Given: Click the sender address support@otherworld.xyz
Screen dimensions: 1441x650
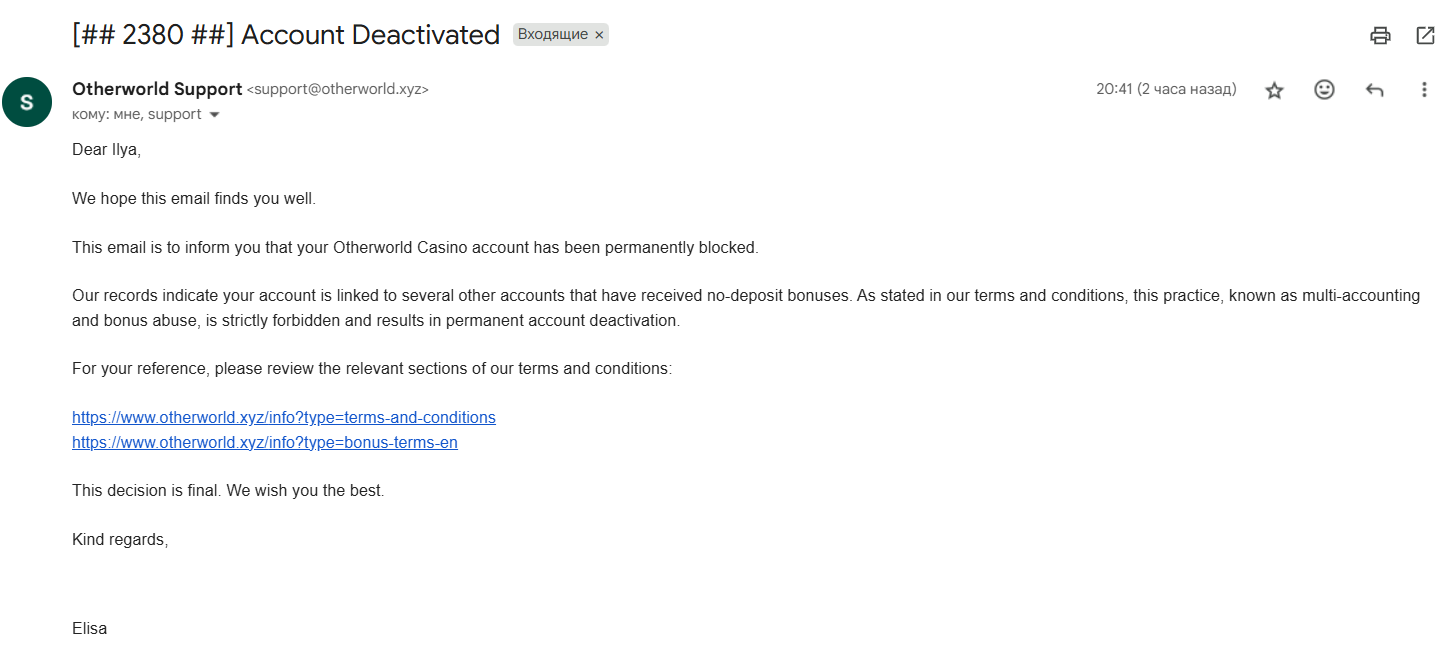Looking at the screenshot, I should [x=337, y=90].
